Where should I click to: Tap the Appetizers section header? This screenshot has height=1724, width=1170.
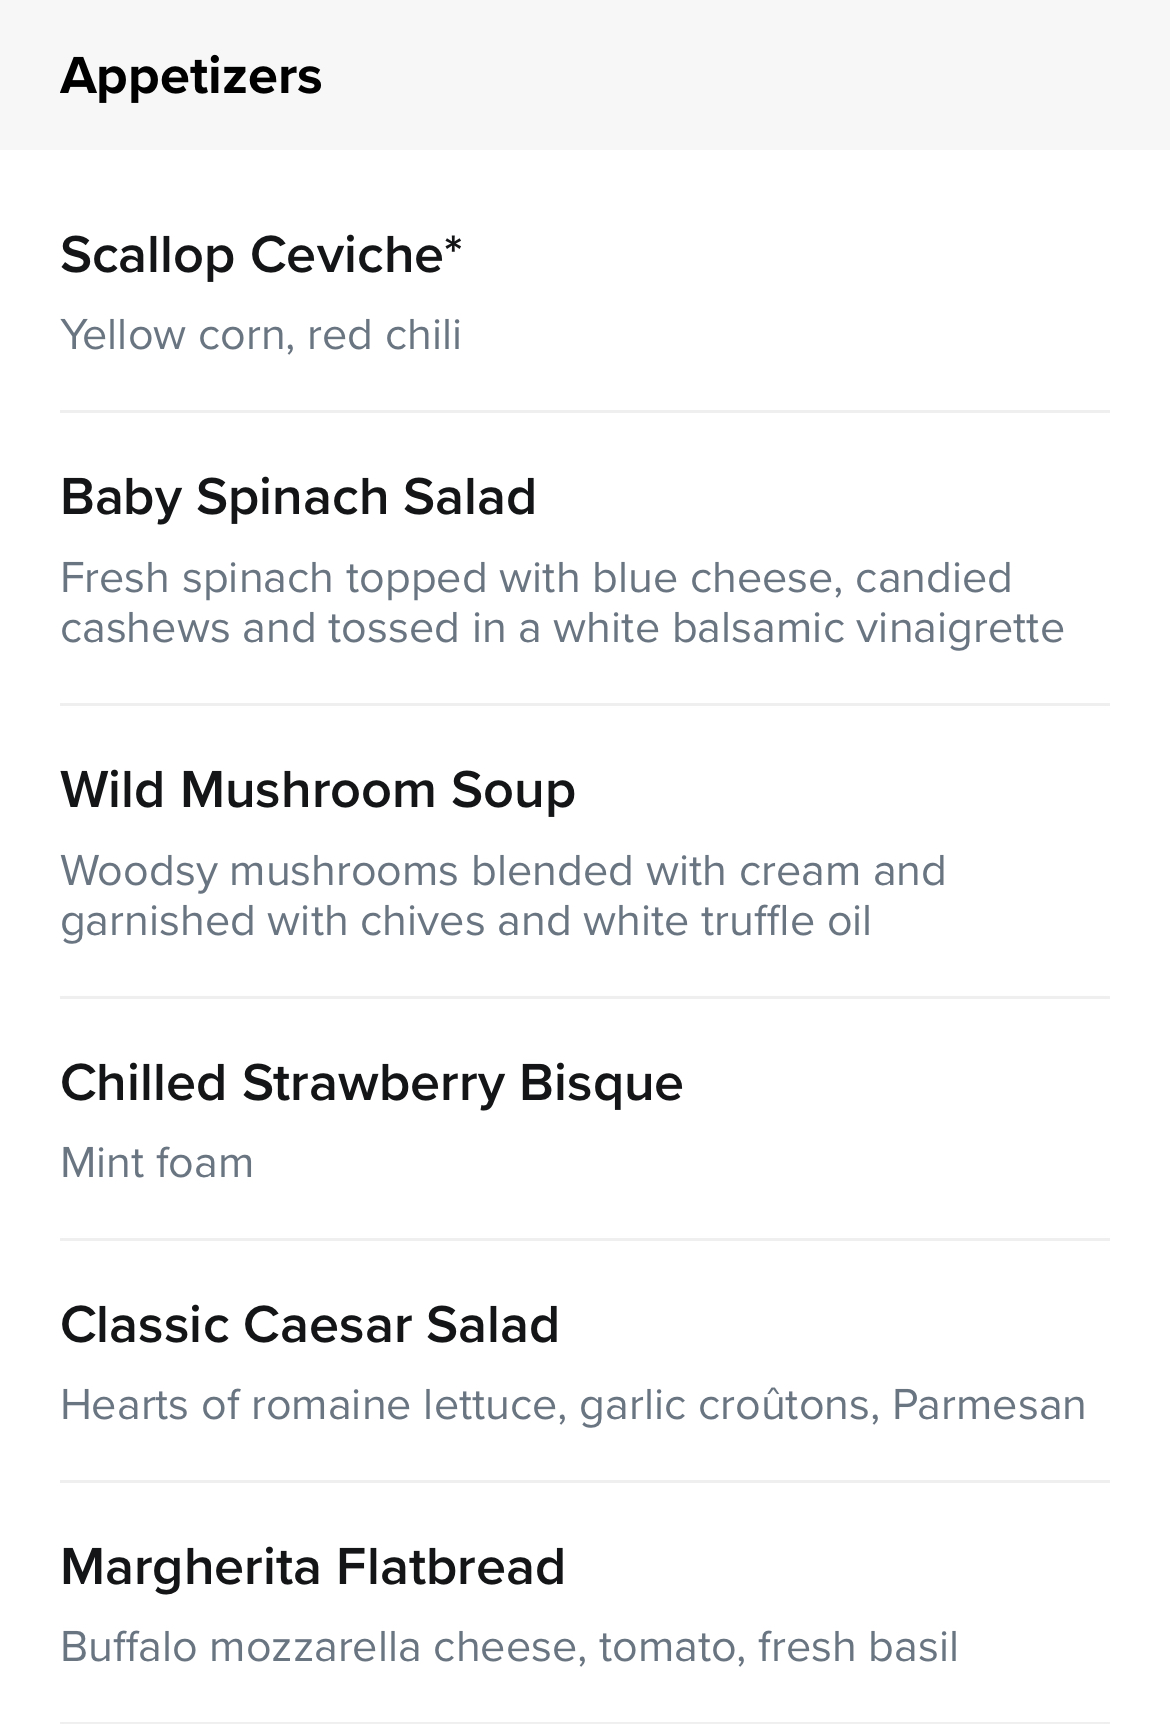click(x=585, y=75)
